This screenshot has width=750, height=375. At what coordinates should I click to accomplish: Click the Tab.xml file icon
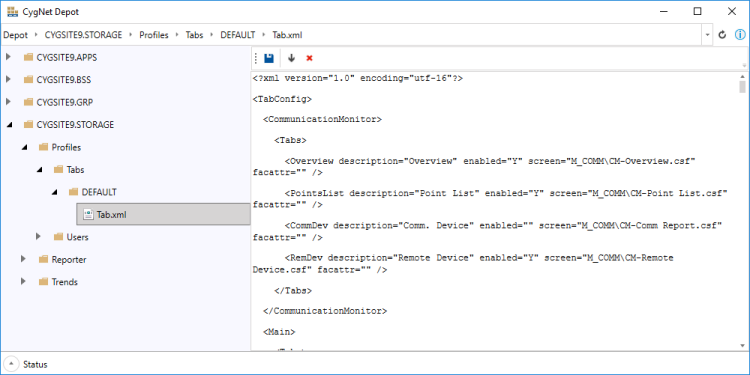coord(88,215)
